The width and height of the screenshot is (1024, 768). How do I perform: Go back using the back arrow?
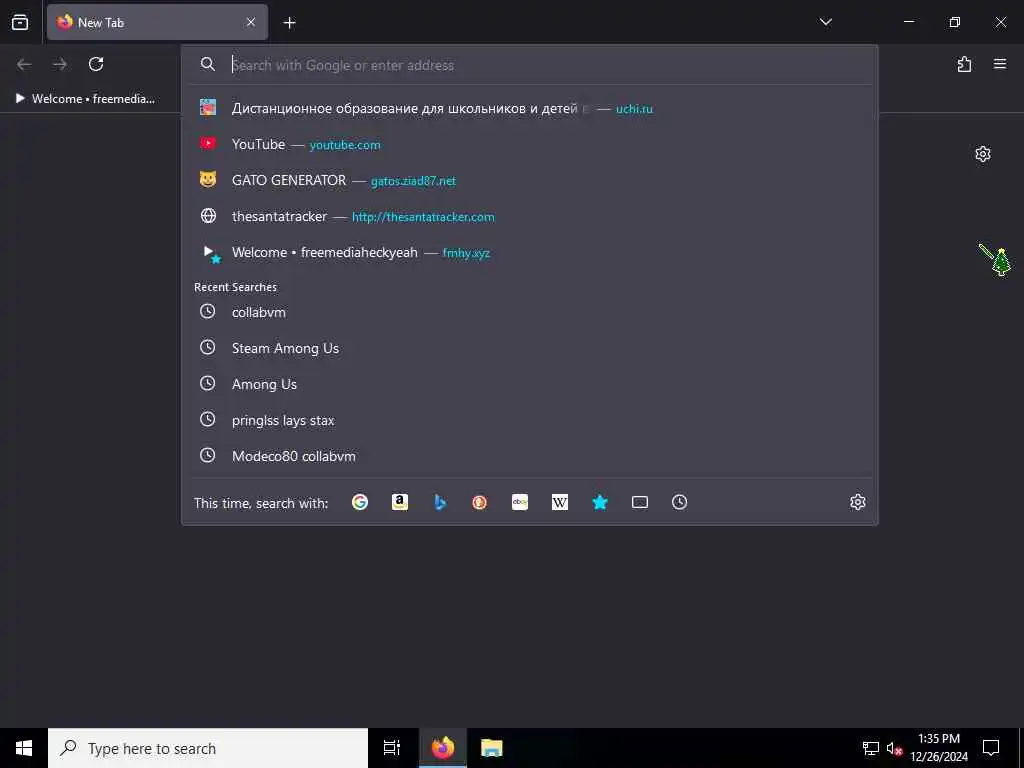pos(24,64)
